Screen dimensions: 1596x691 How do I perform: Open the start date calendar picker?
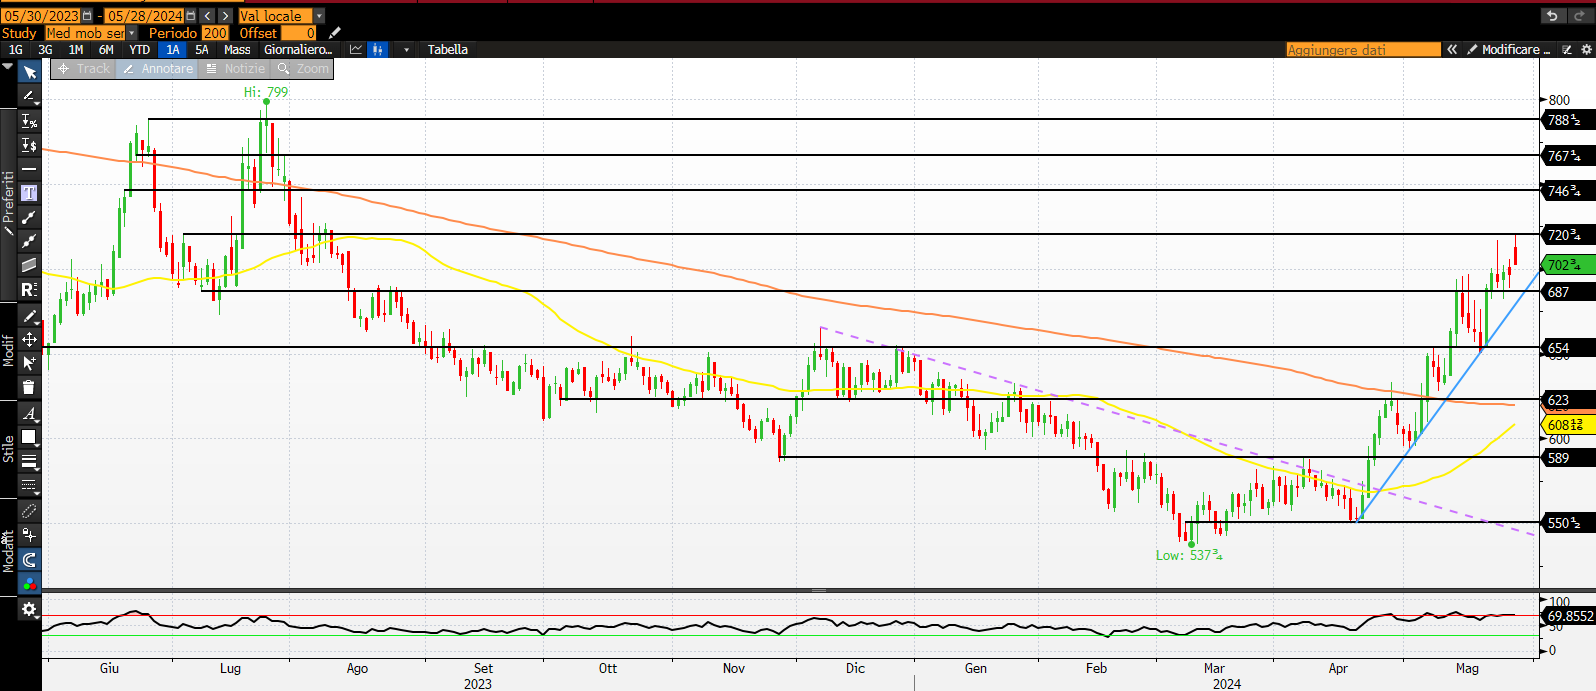coord(87,16)
